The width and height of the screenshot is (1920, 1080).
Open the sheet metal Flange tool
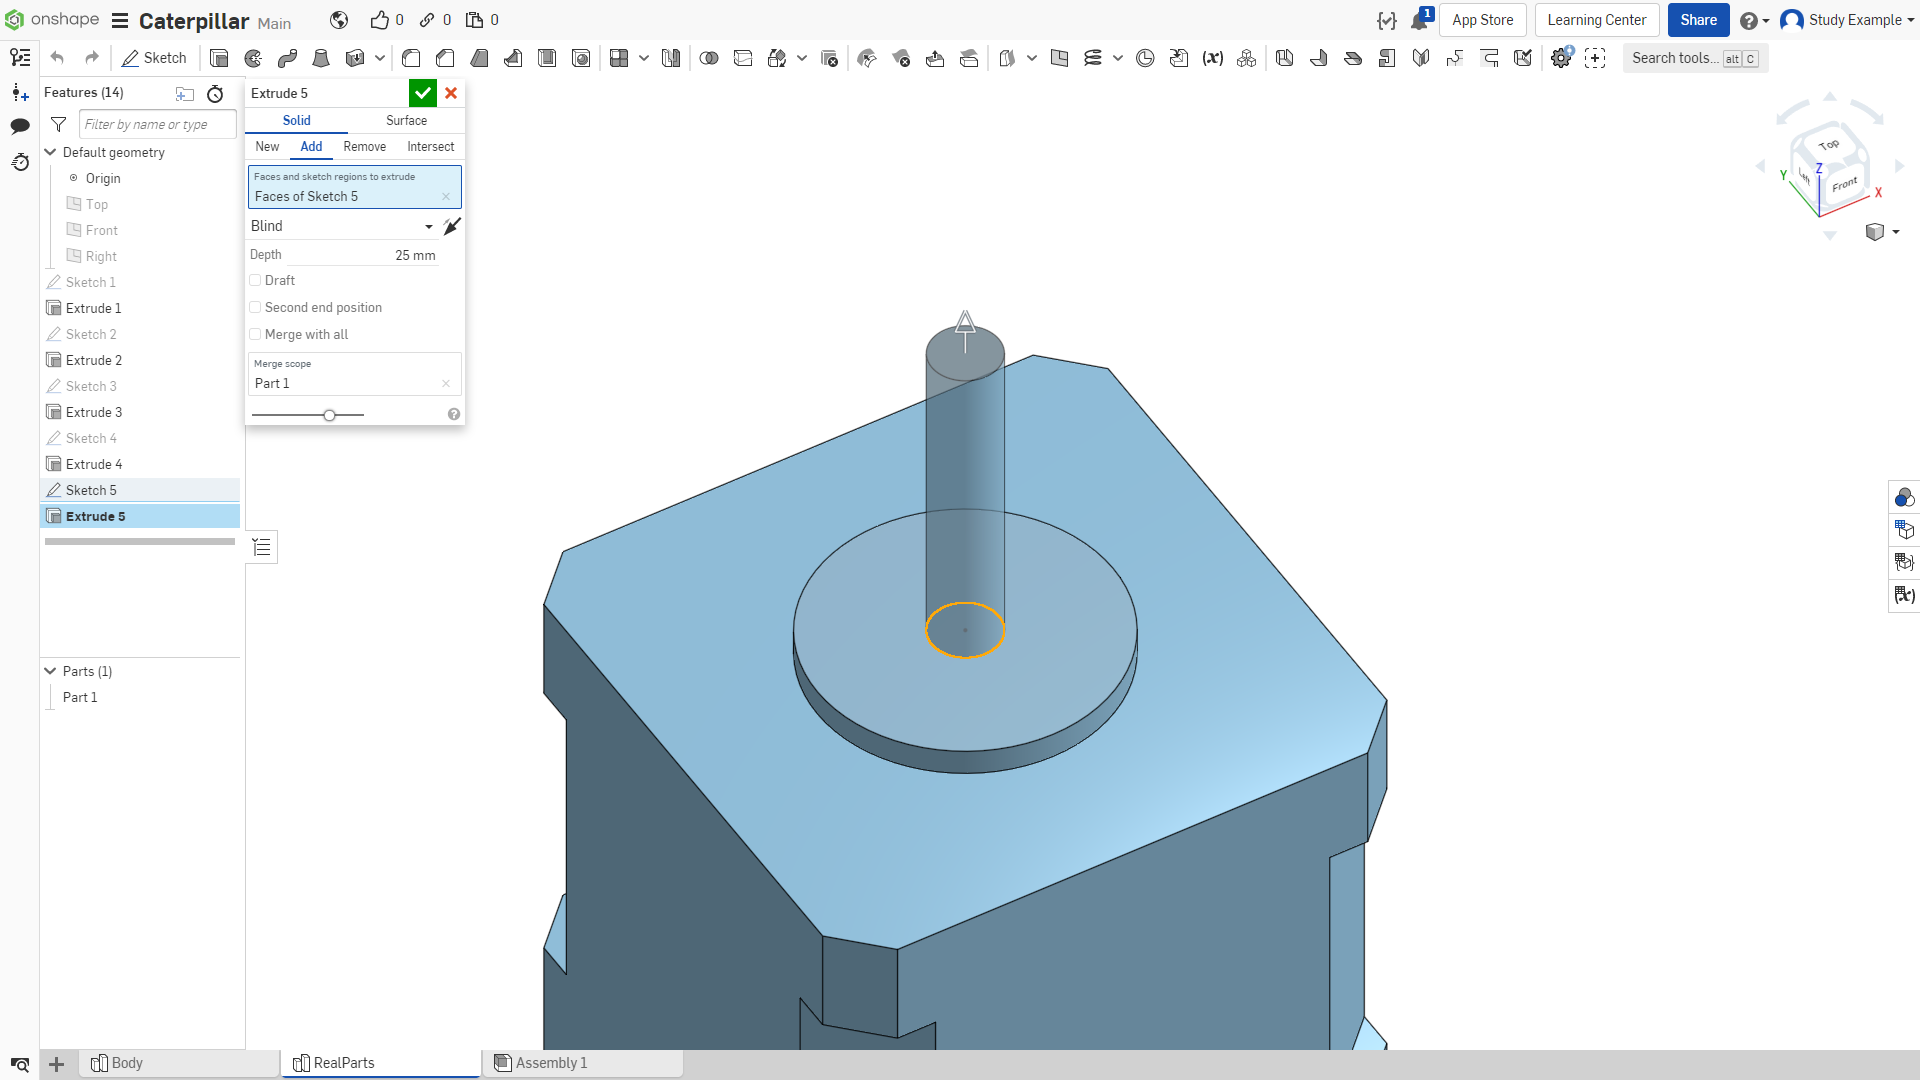1319,58
